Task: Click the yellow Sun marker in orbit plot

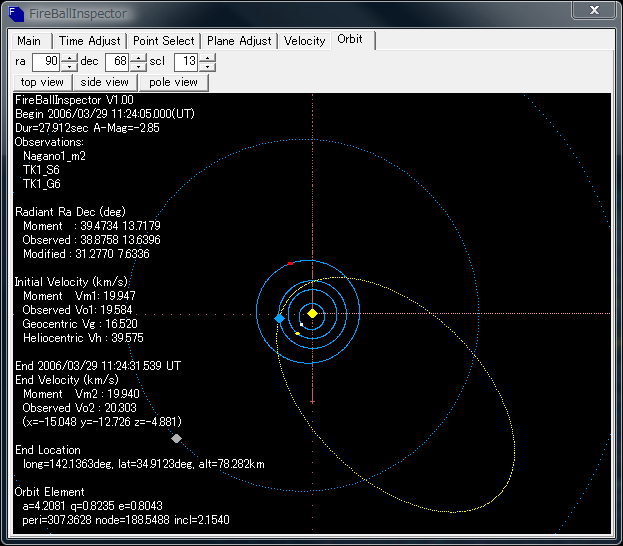Action: (x=312, y=313)
